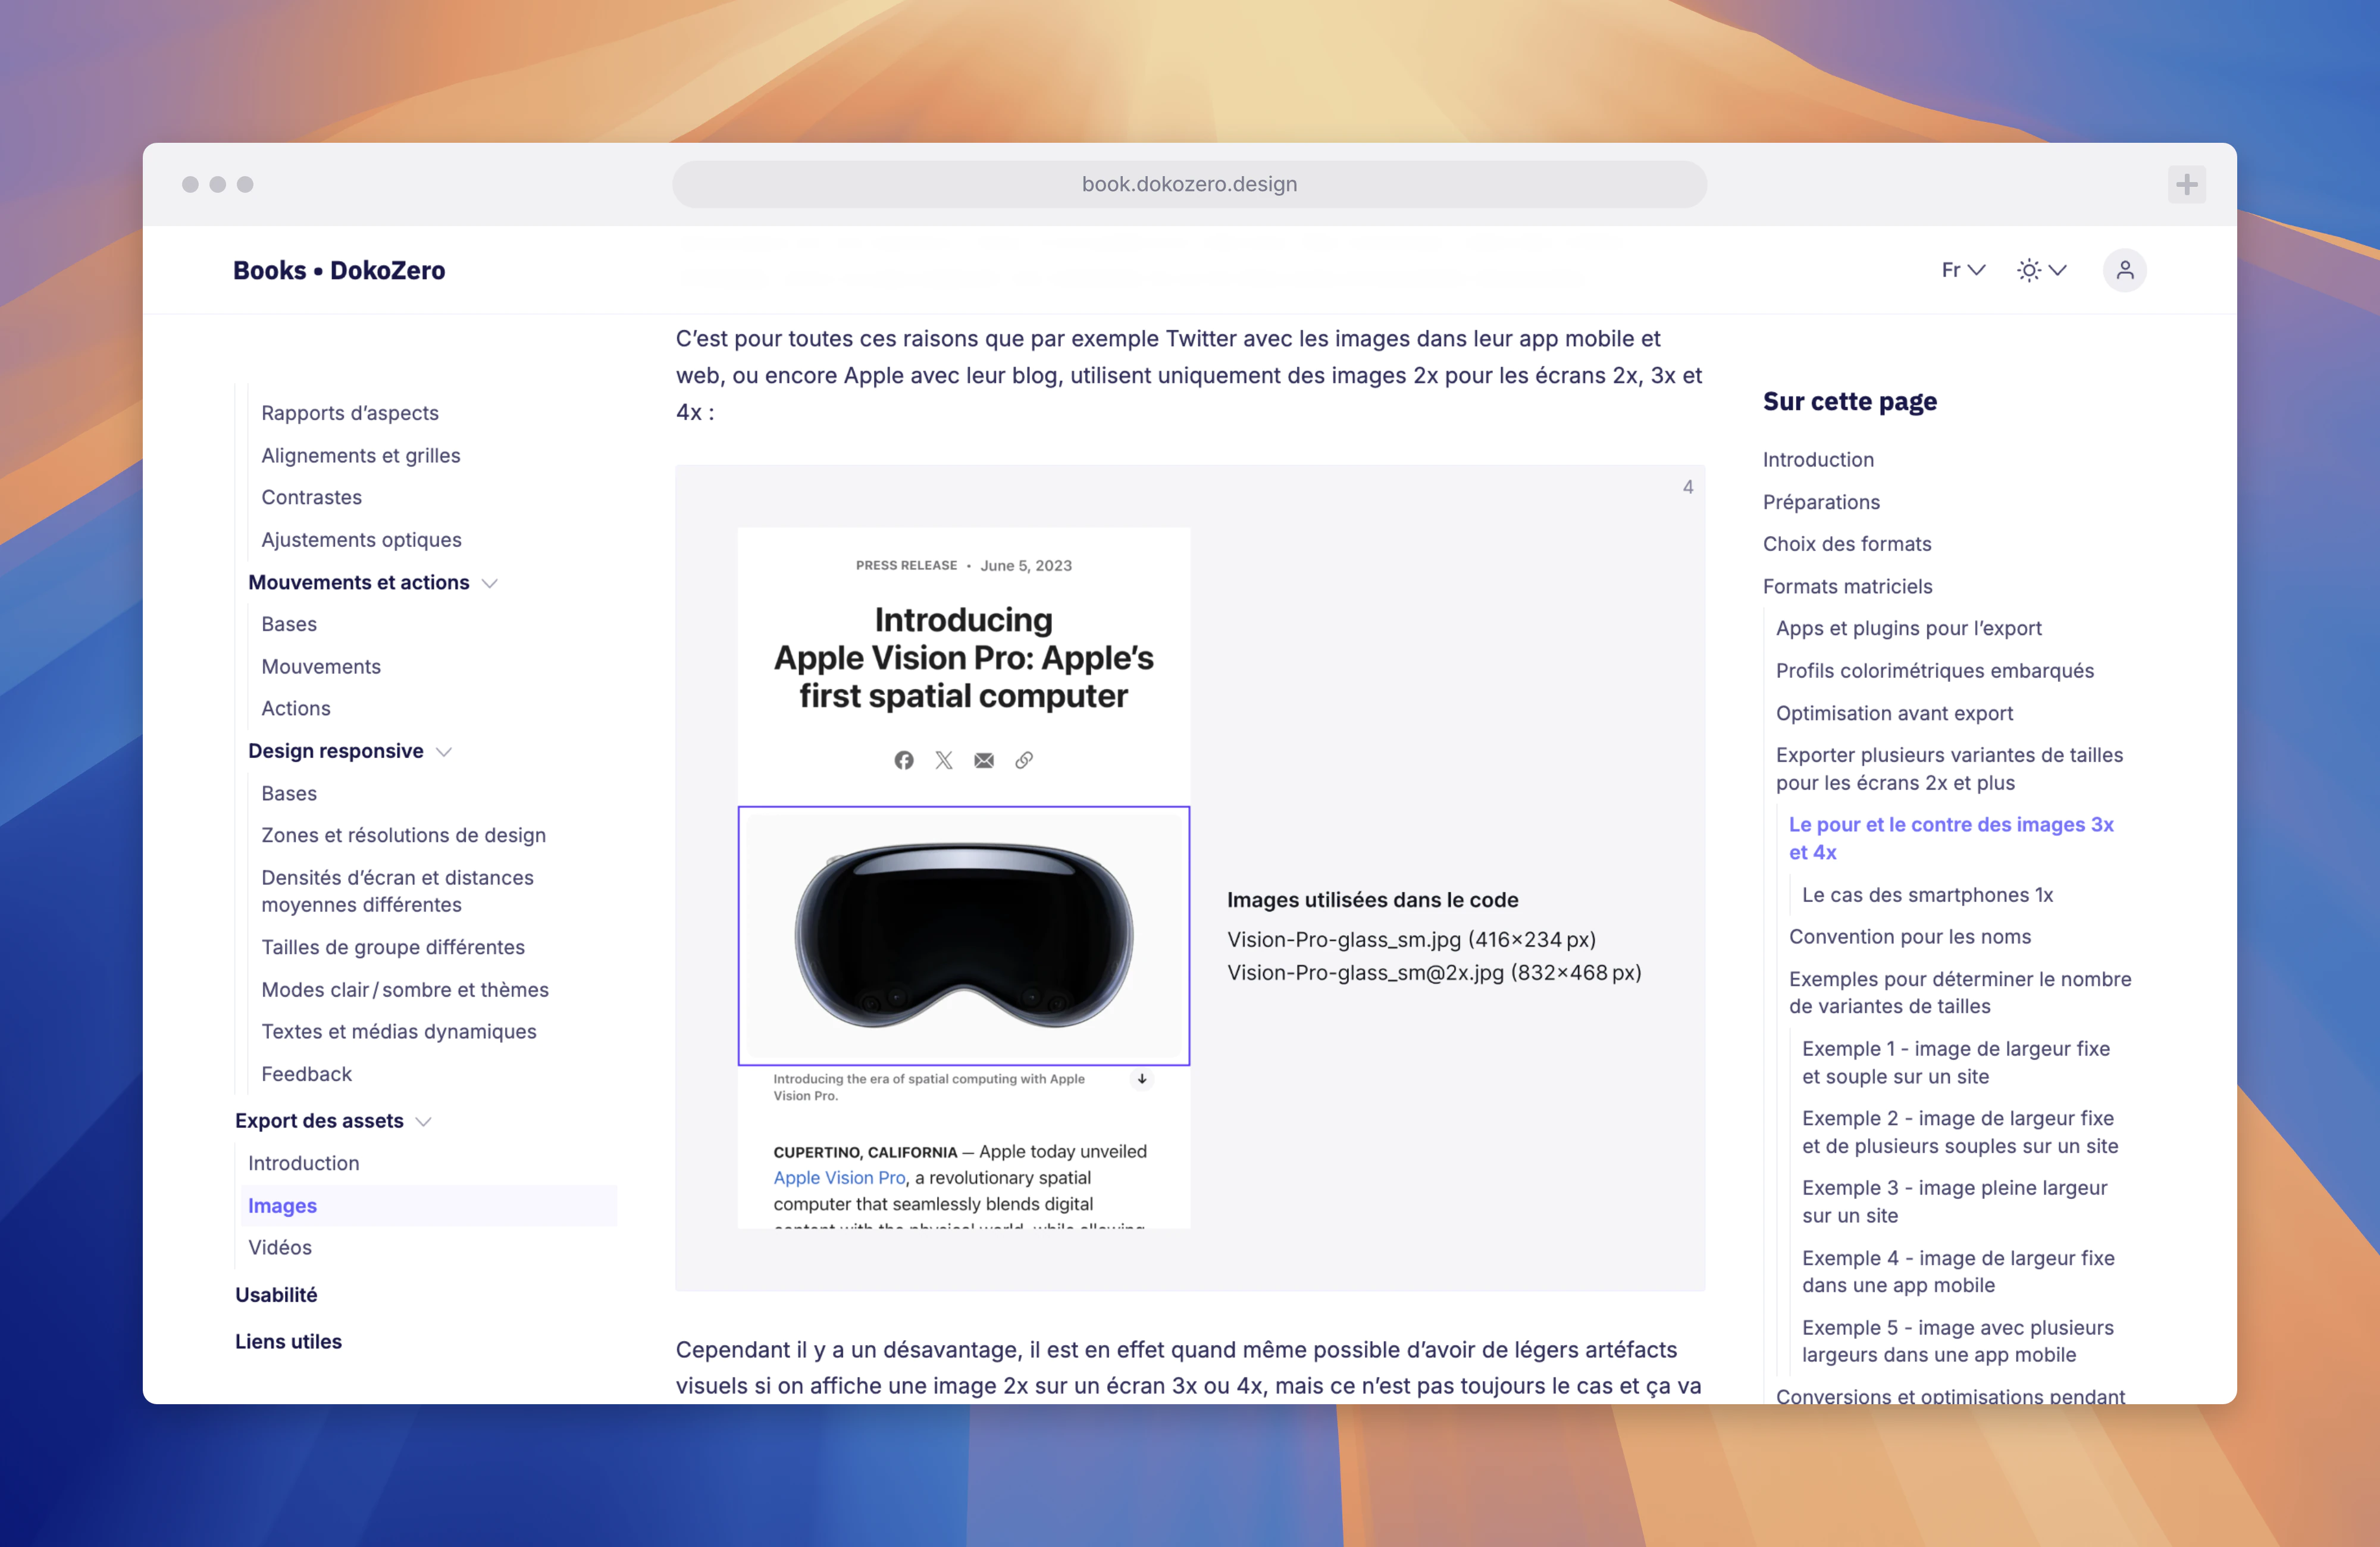Jump to Exemple 3 - image pleine largeur

click(x=1954, y=1202)
